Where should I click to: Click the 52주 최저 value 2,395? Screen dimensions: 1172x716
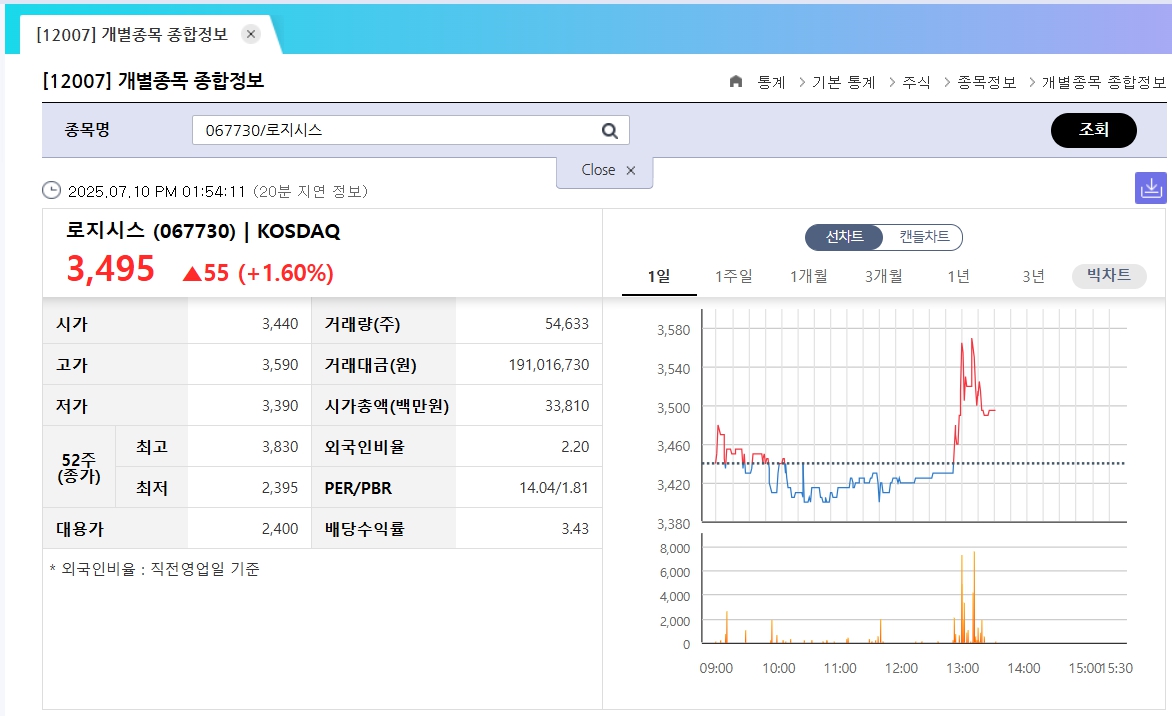pos(280,488)
